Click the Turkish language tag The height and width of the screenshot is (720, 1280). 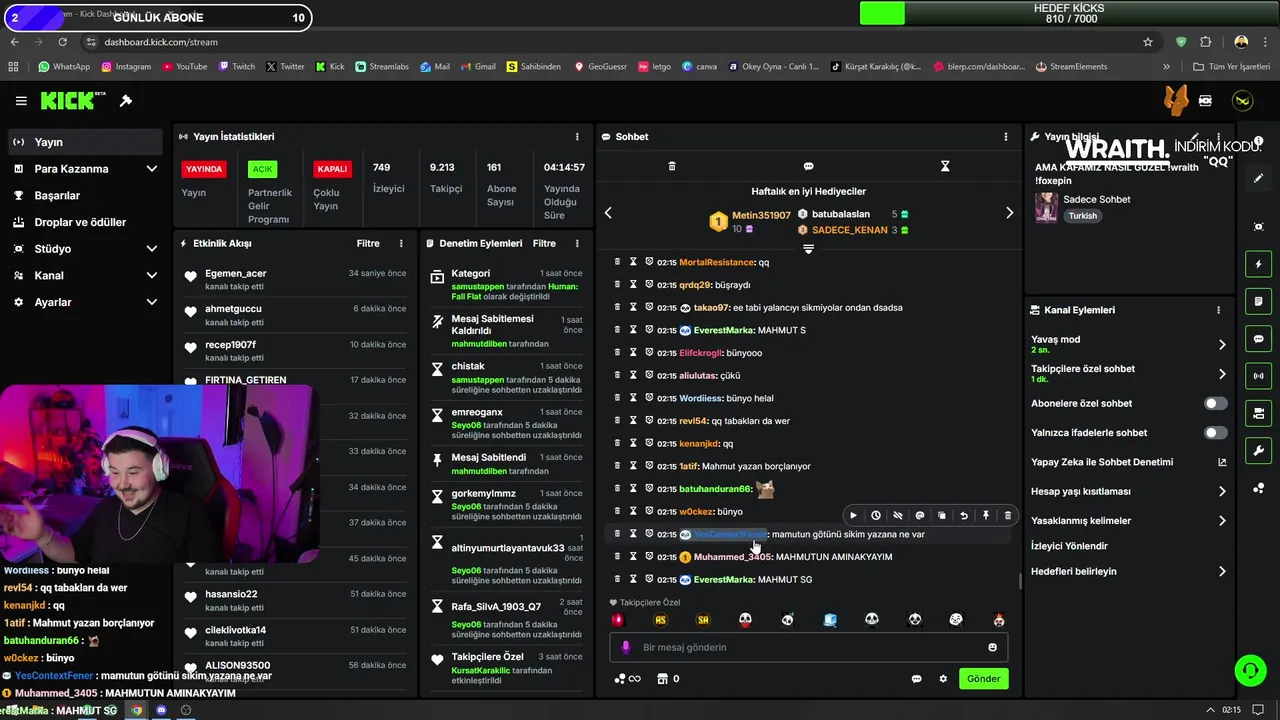[1082, 216]
